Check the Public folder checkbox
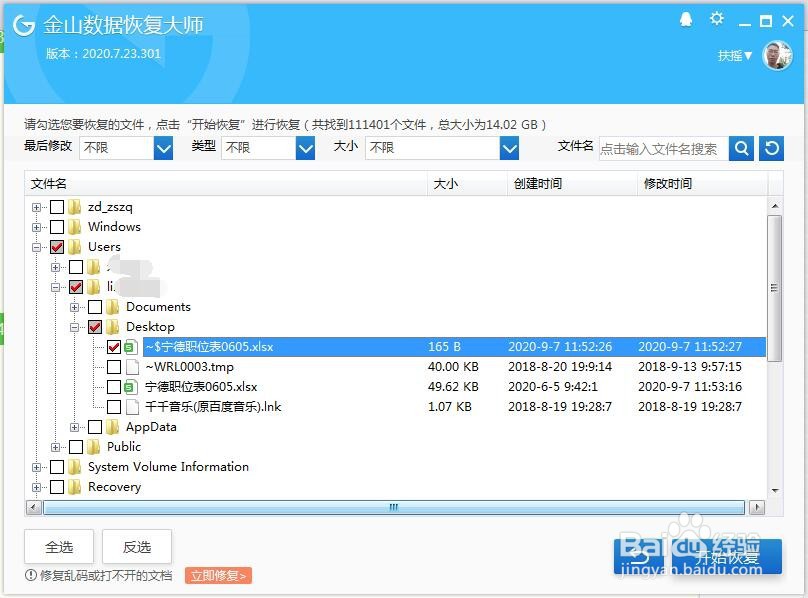The width and height of the screenshot is (808, 598). click(x=76, y=447)
